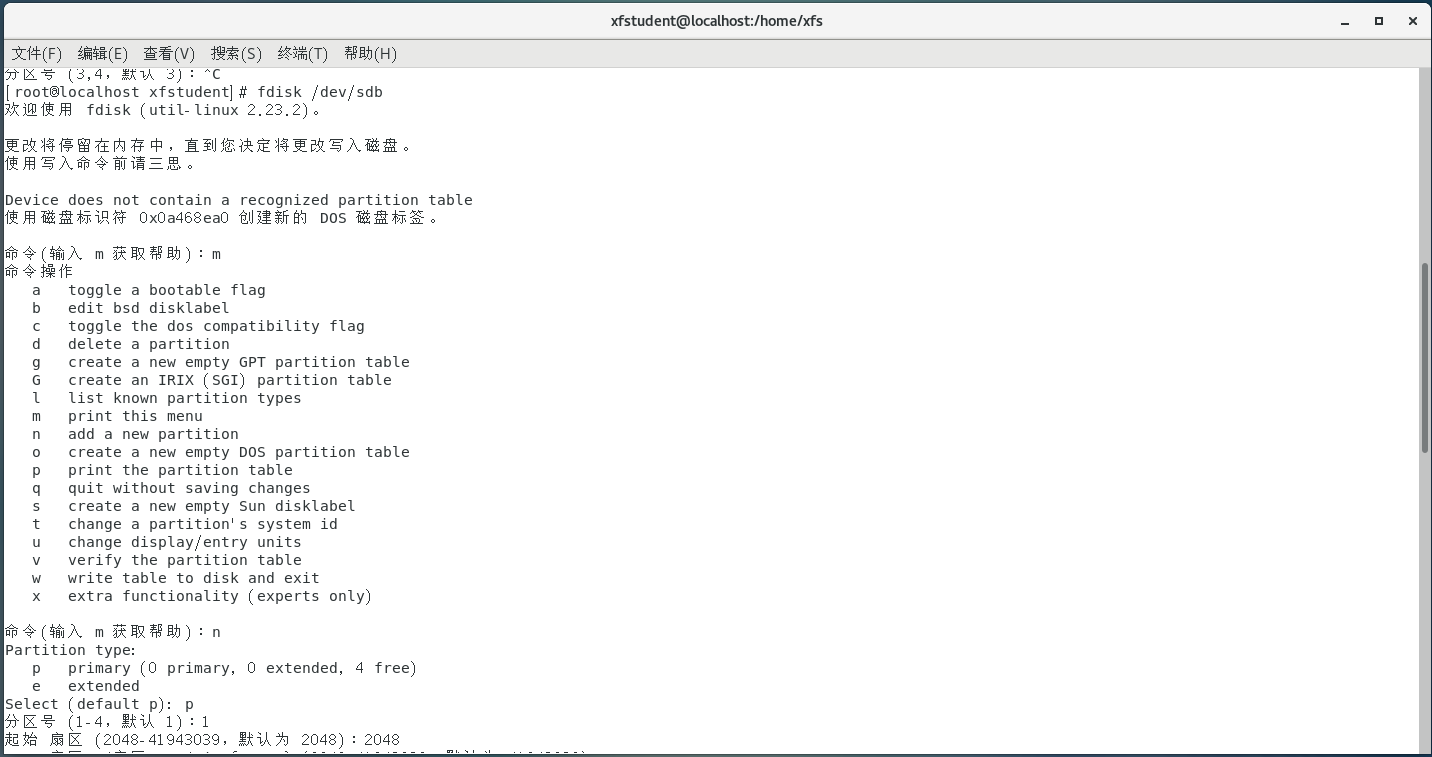Open the 终端(T) menu
This screenshot has width=1432, height=757.
point(303,53)
